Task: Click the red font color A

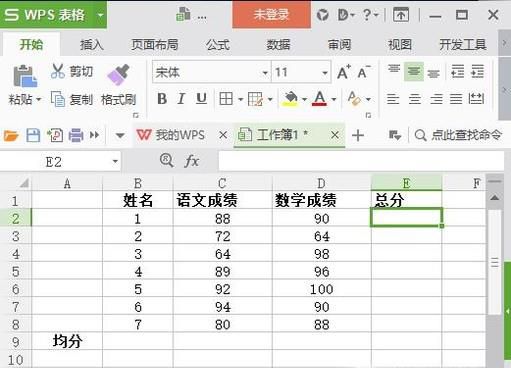Action: click(319, 99)
